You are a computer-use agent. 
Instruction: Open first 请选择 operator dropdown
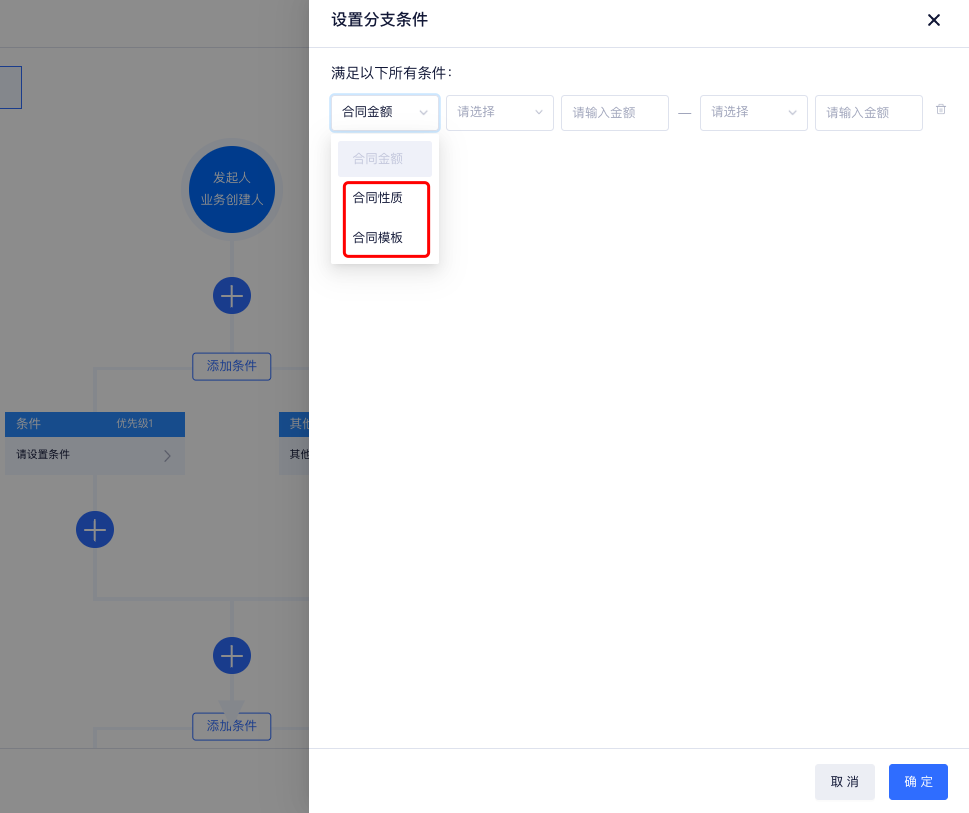point(500,113)
